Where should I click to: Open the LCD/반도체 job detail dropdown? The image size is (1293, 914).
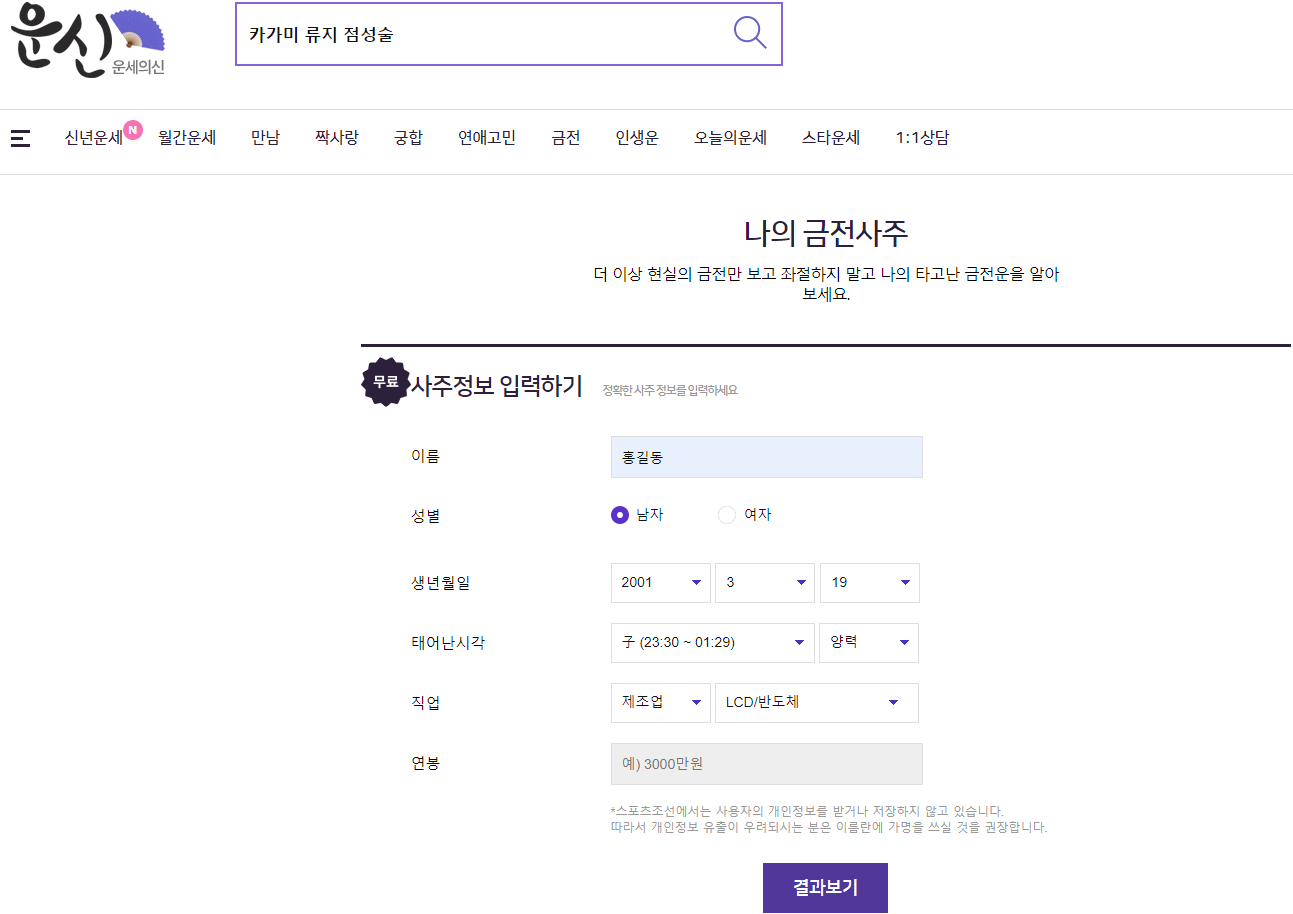click(x=816, y=702)
